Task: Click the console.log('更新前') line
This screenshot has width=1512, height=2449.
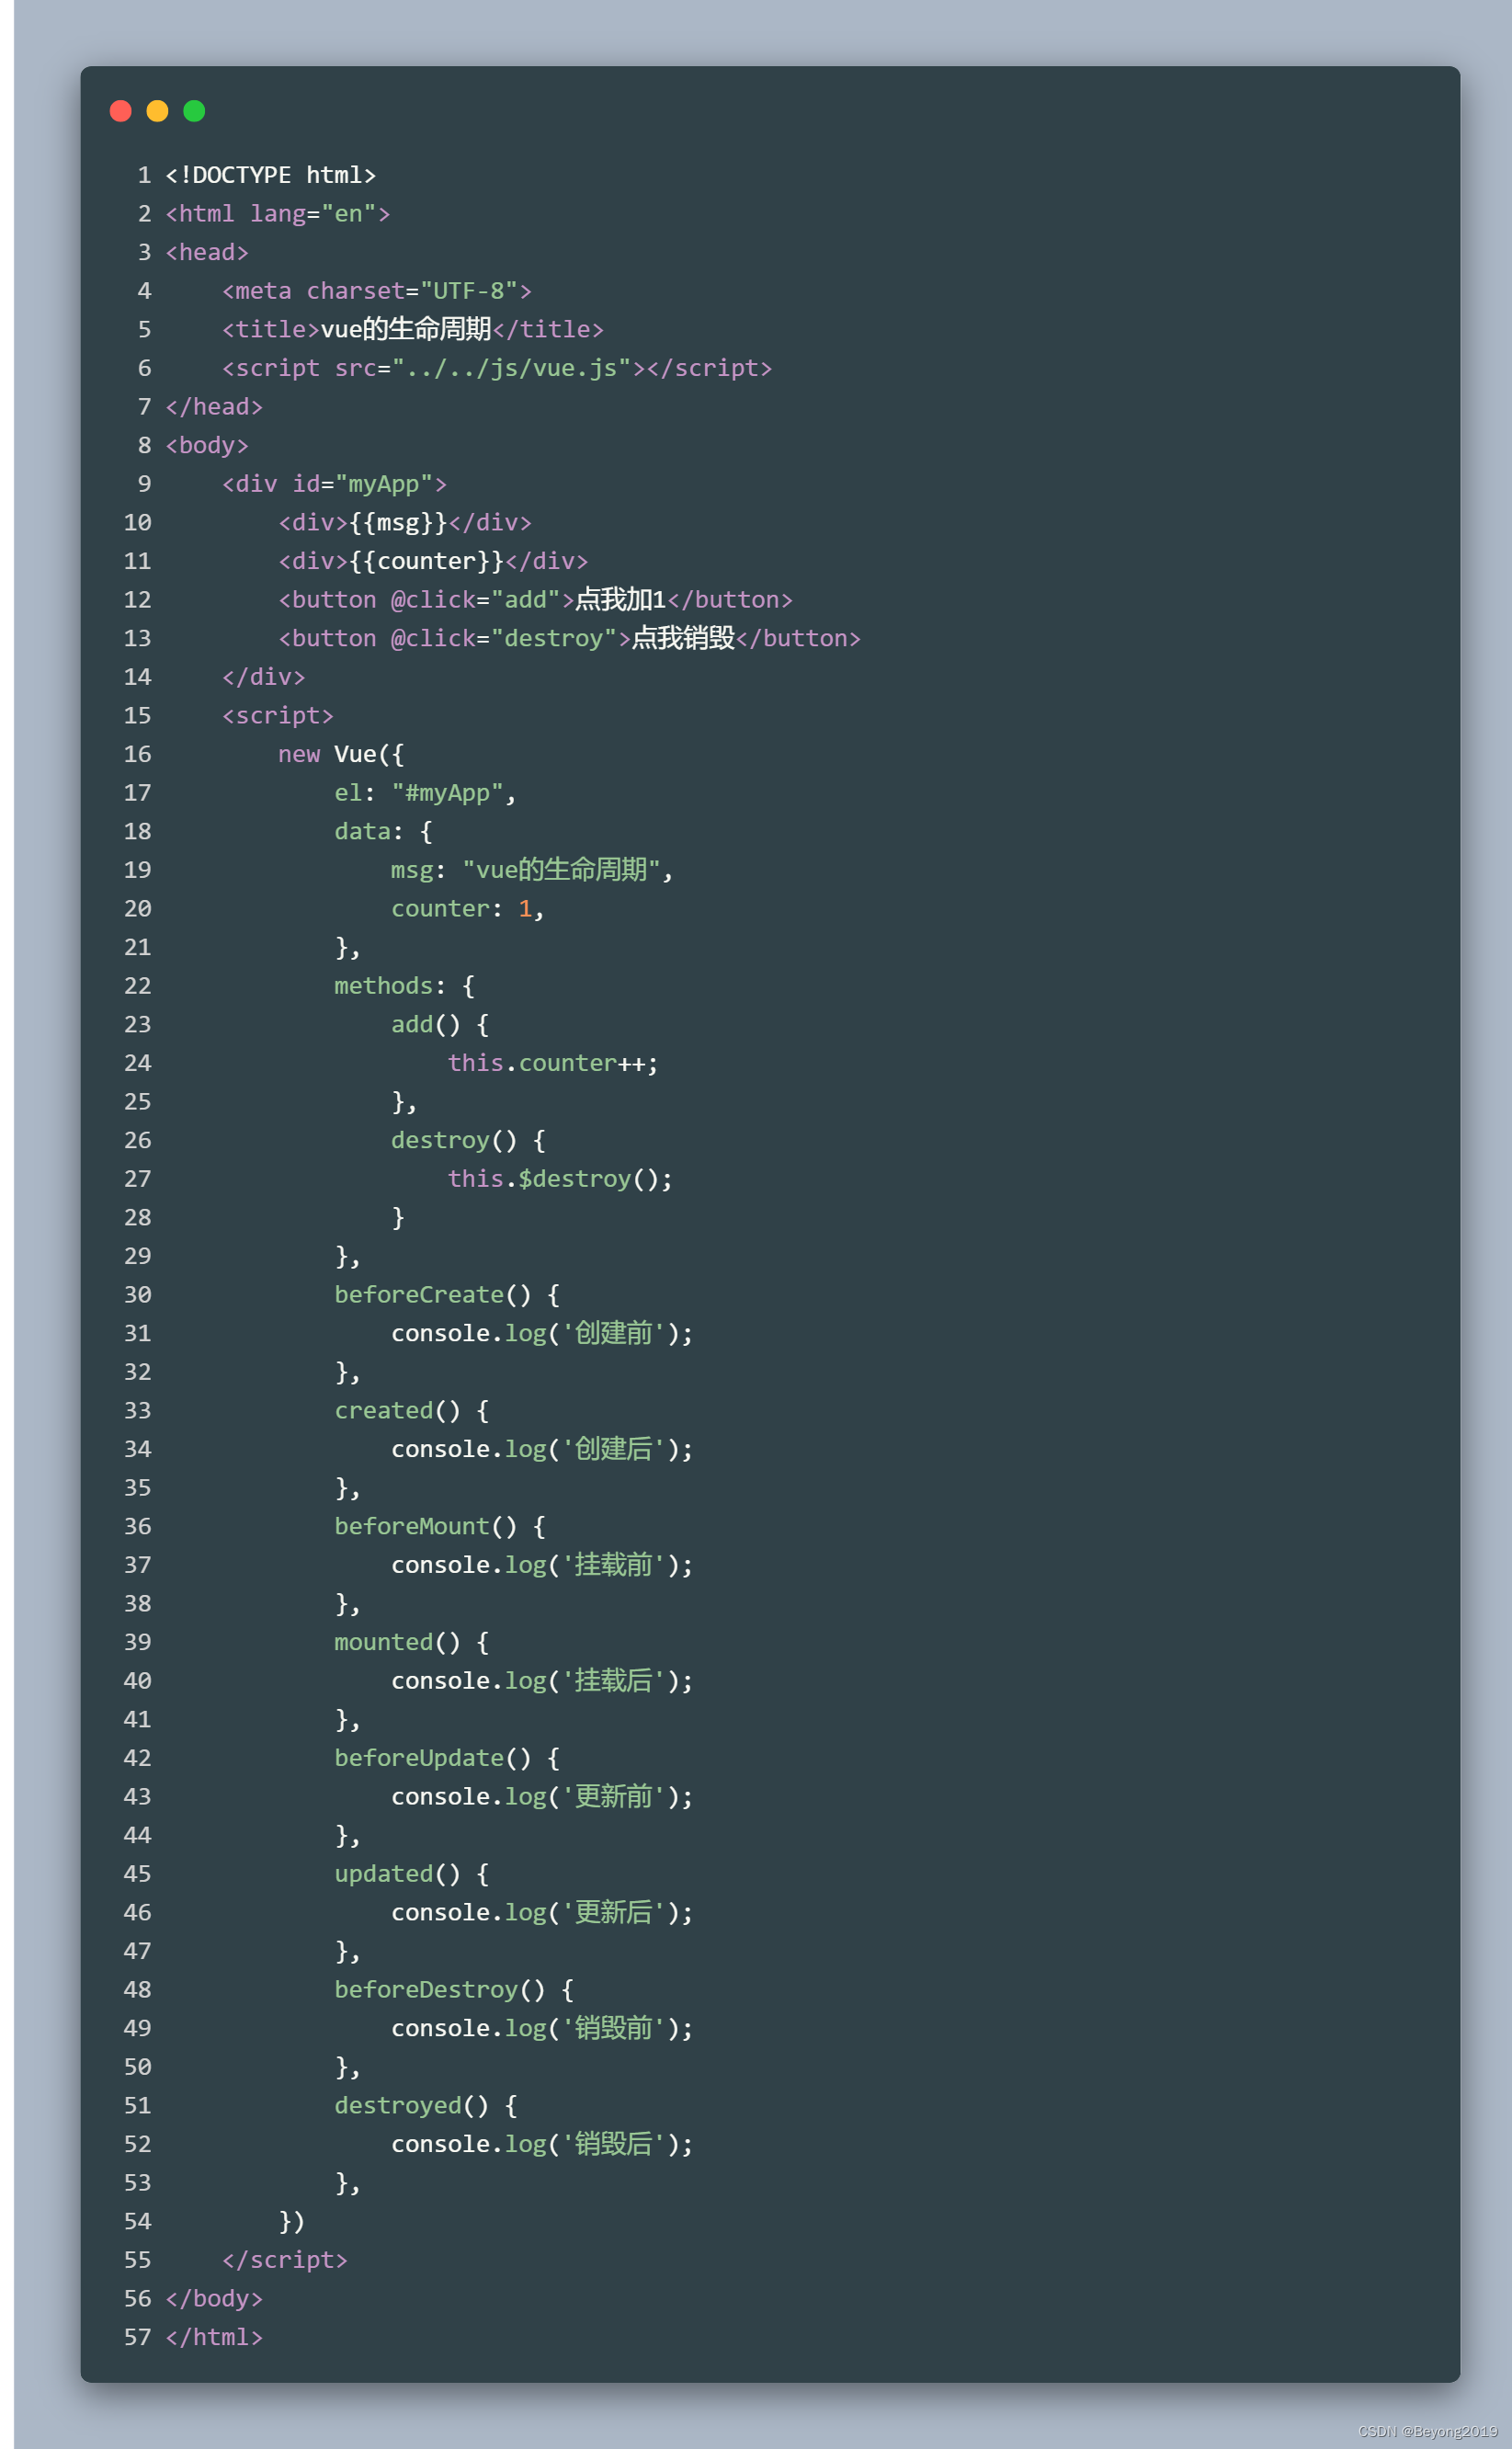Action: [542, 1798]
